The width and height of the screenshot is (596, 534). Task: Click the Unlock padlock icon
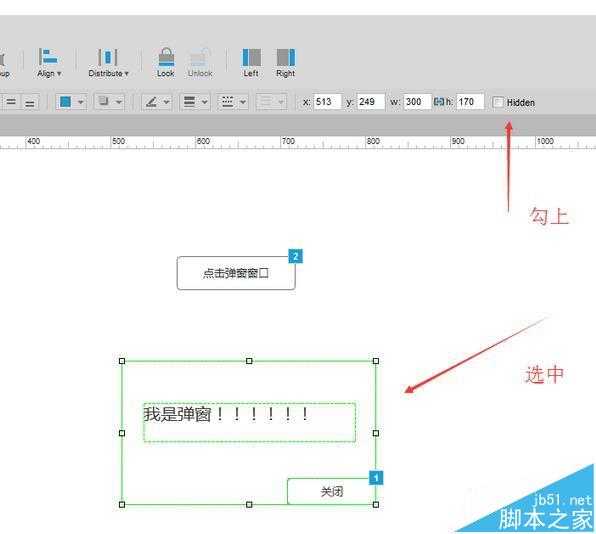[199, 57]
